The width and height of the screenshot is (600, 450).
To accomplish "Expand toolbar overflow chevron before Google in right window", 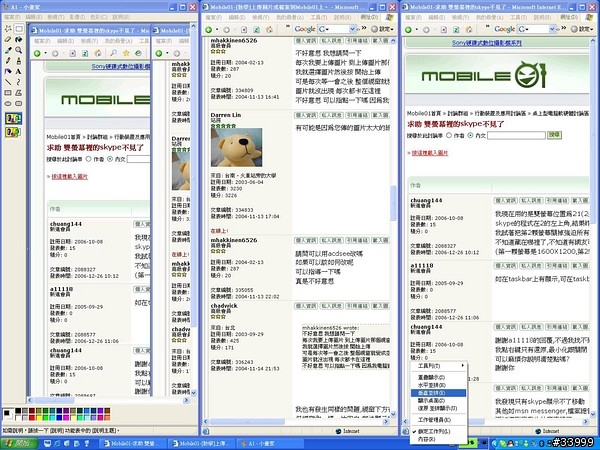I will 488,27.
